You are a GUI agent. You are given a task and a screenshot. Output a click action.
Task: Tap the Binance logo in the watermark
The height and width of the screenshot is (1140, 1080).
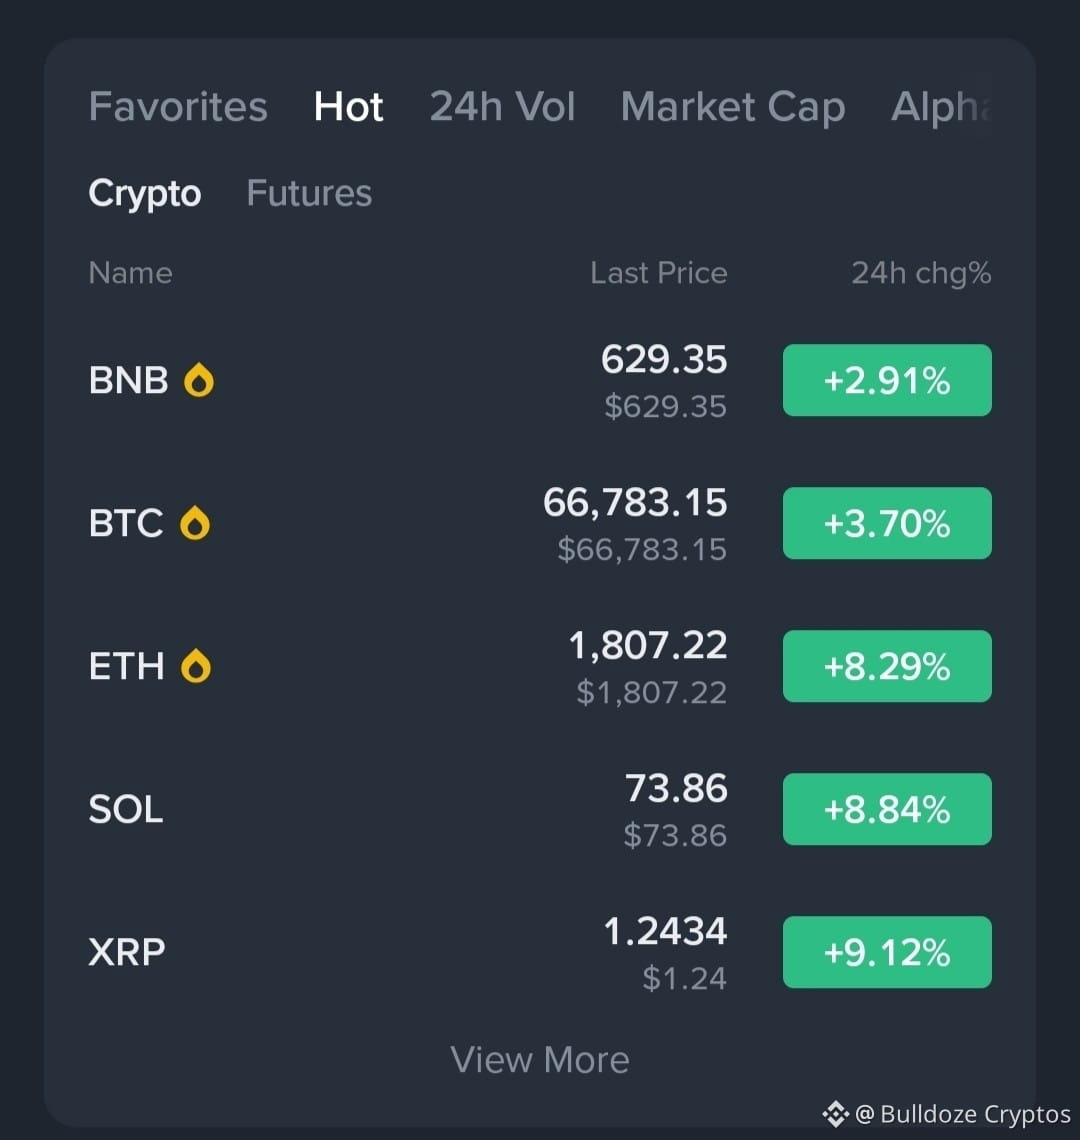(836, 1114)
